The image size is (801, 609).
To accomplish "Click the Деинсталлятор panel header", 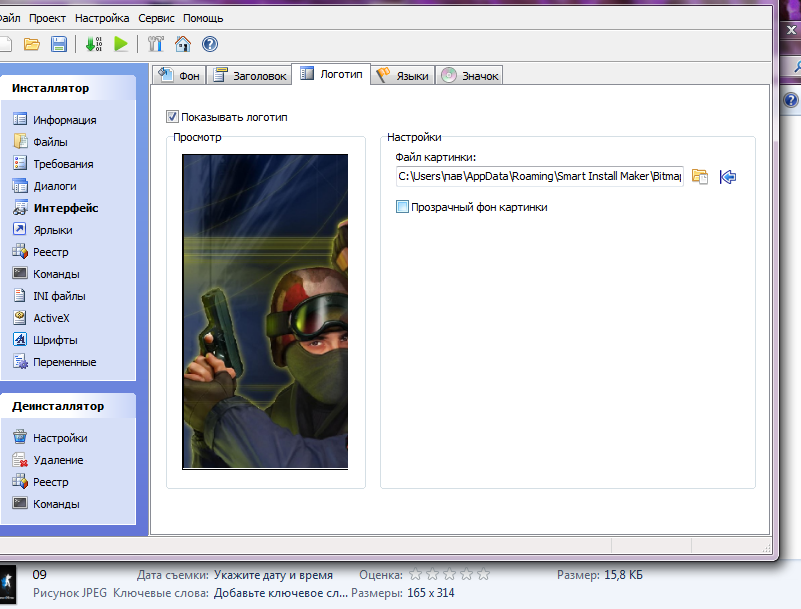I will (x=68, y=406).
